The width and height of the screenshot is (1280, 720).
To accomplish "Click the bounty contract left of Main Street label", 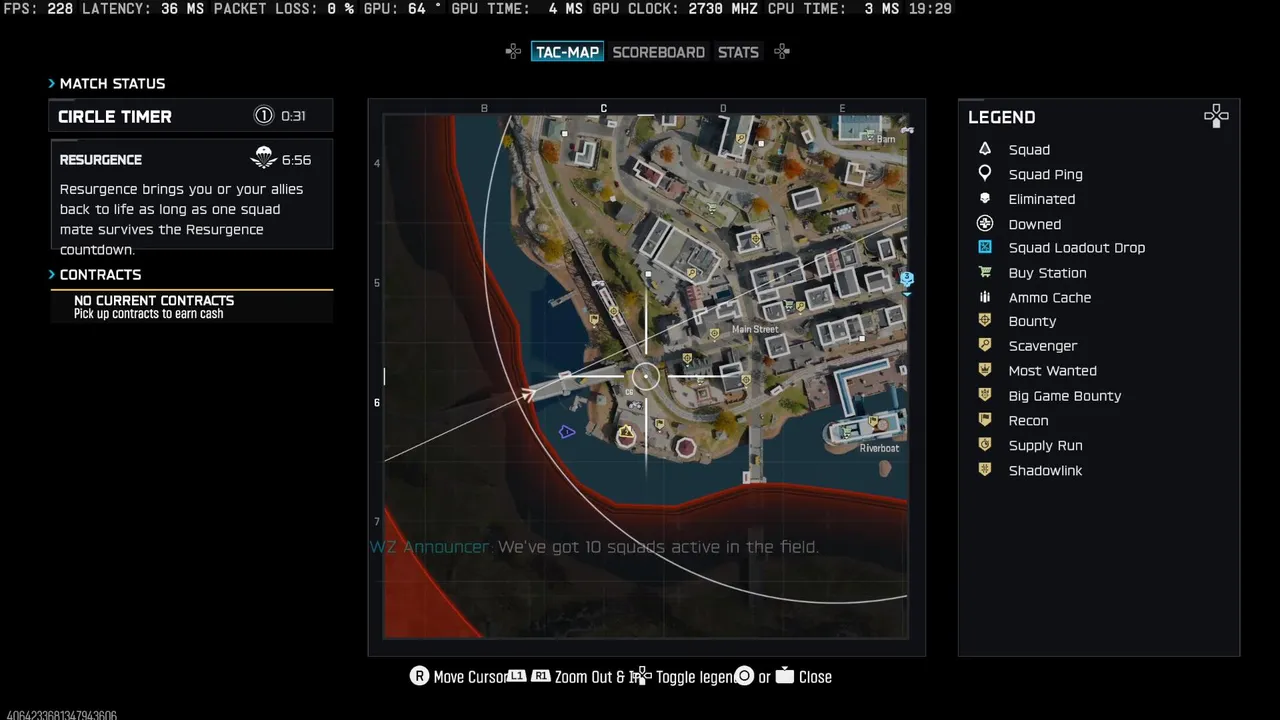I will click(713, 333).
